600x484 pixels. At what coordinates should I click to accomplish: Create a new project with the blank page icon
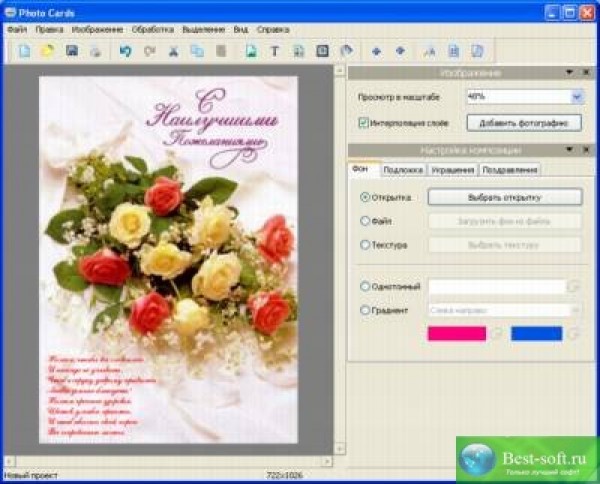coord(24,51)
